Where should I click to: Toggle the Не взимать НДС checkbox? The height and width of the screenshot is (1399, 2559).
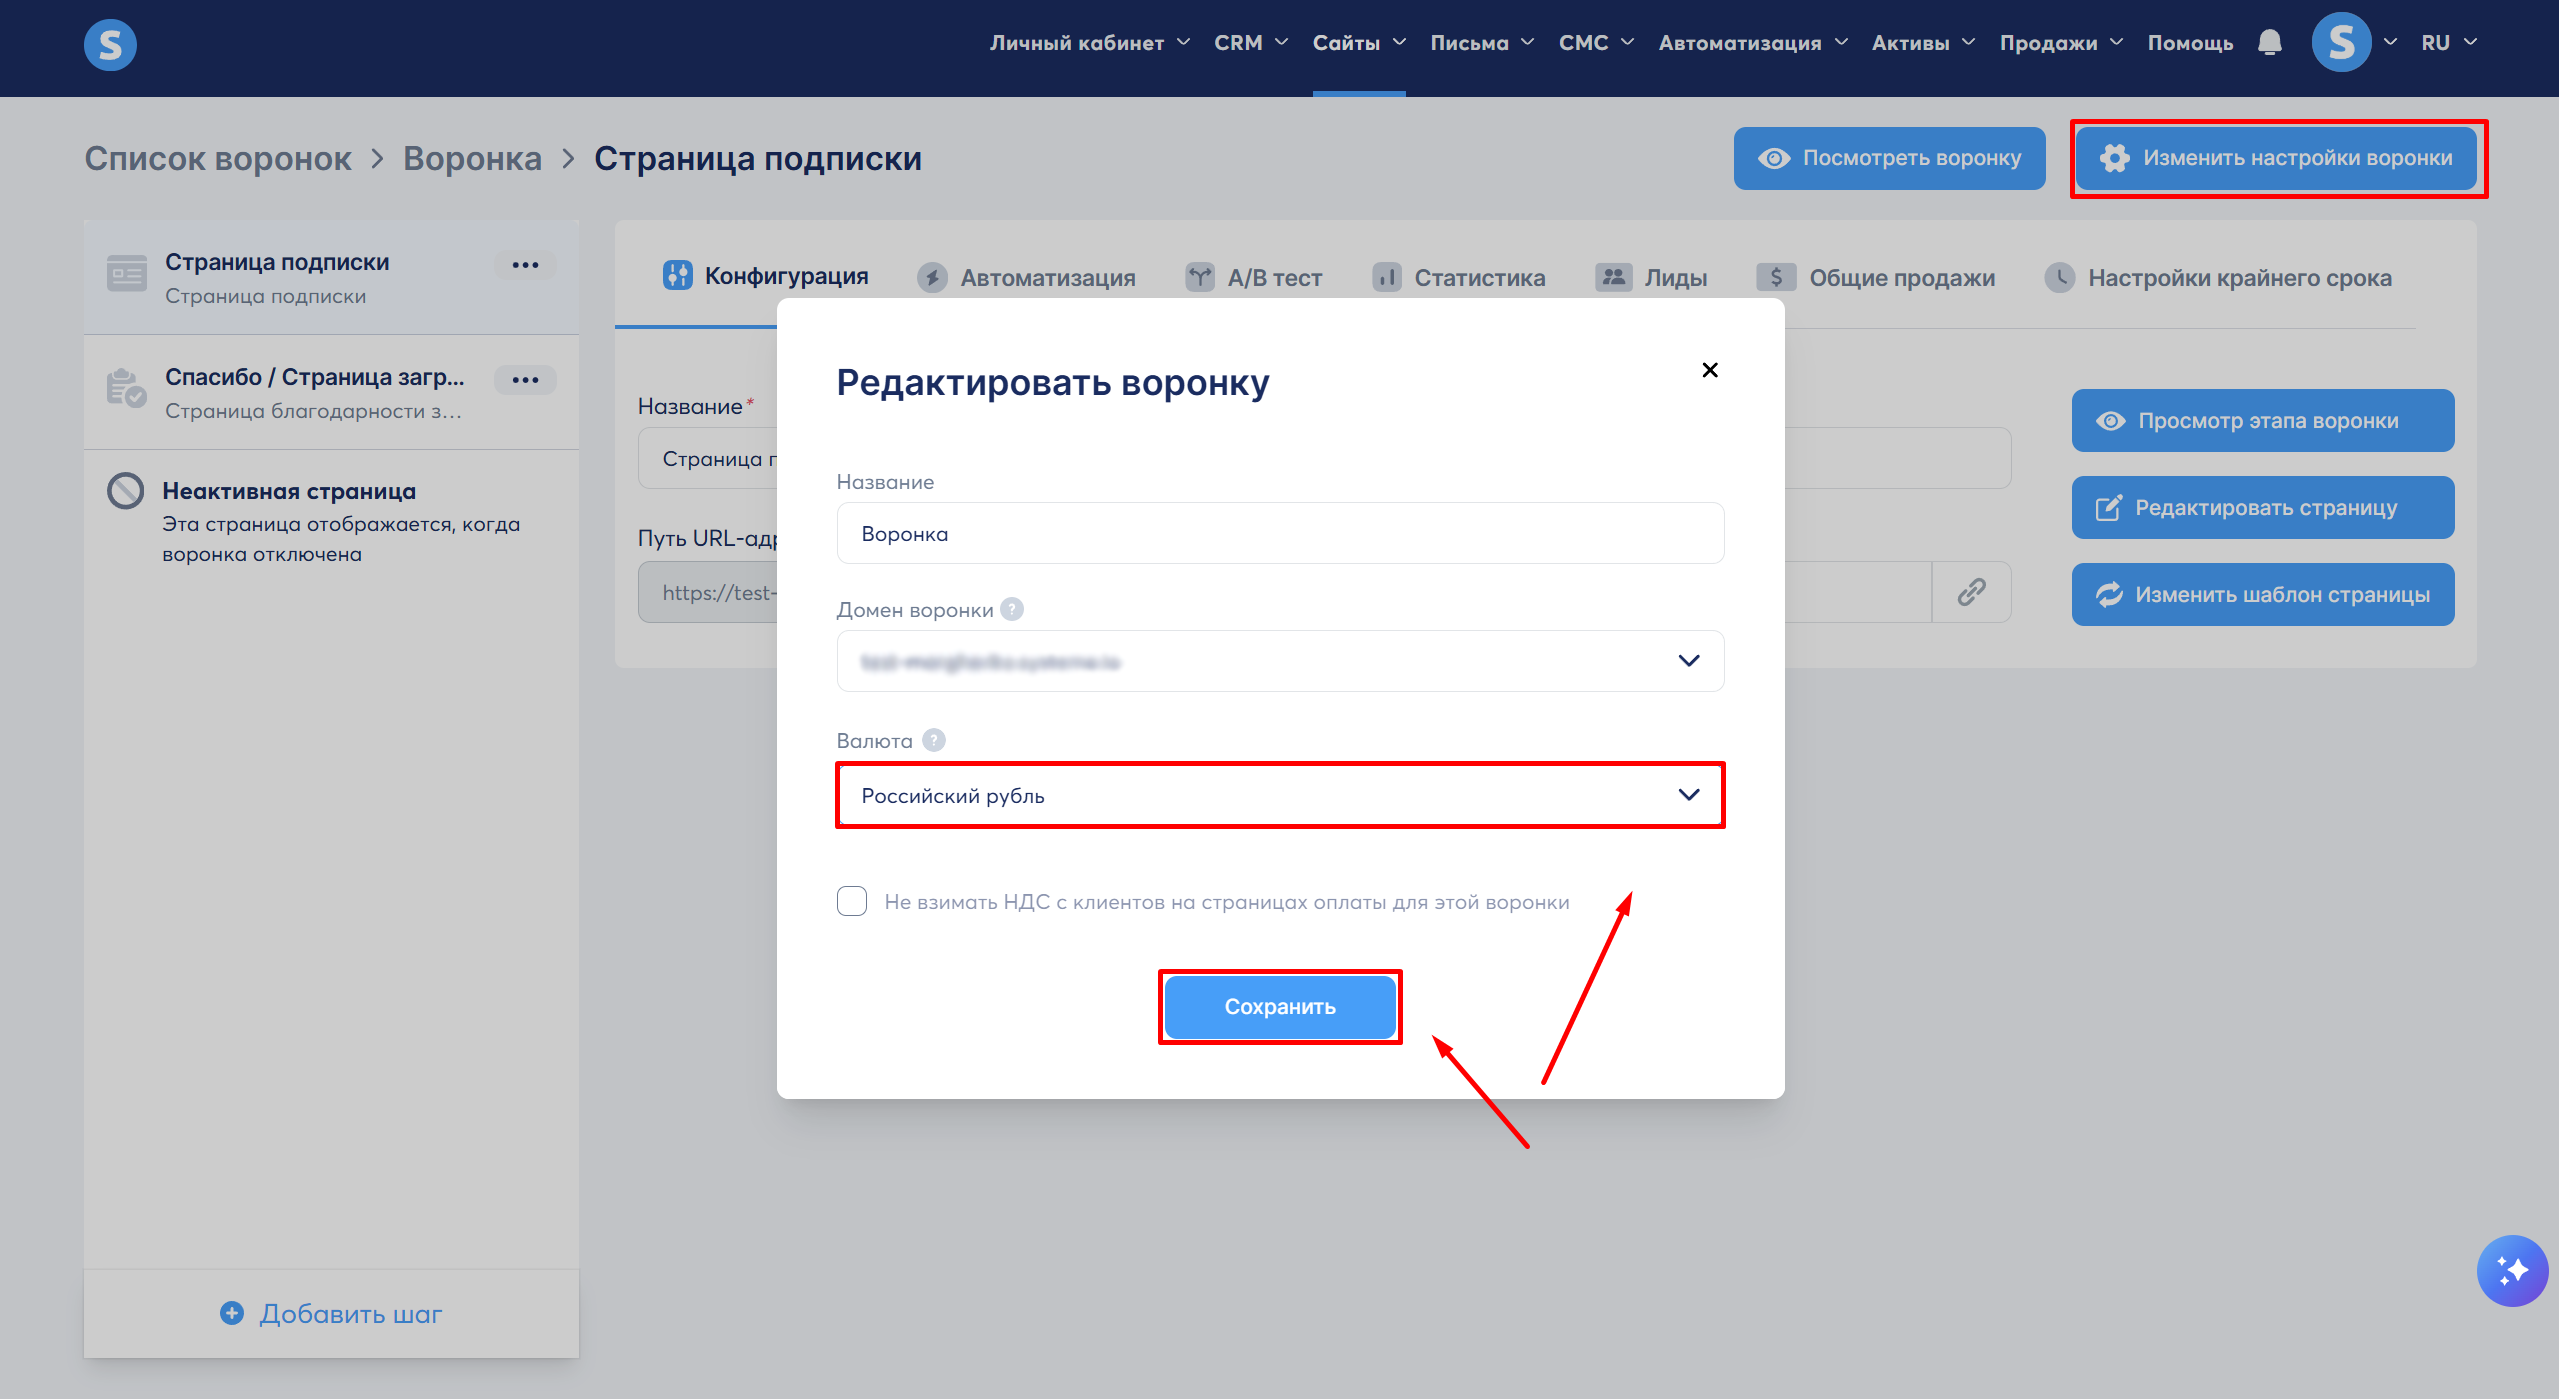coord(852,901)
